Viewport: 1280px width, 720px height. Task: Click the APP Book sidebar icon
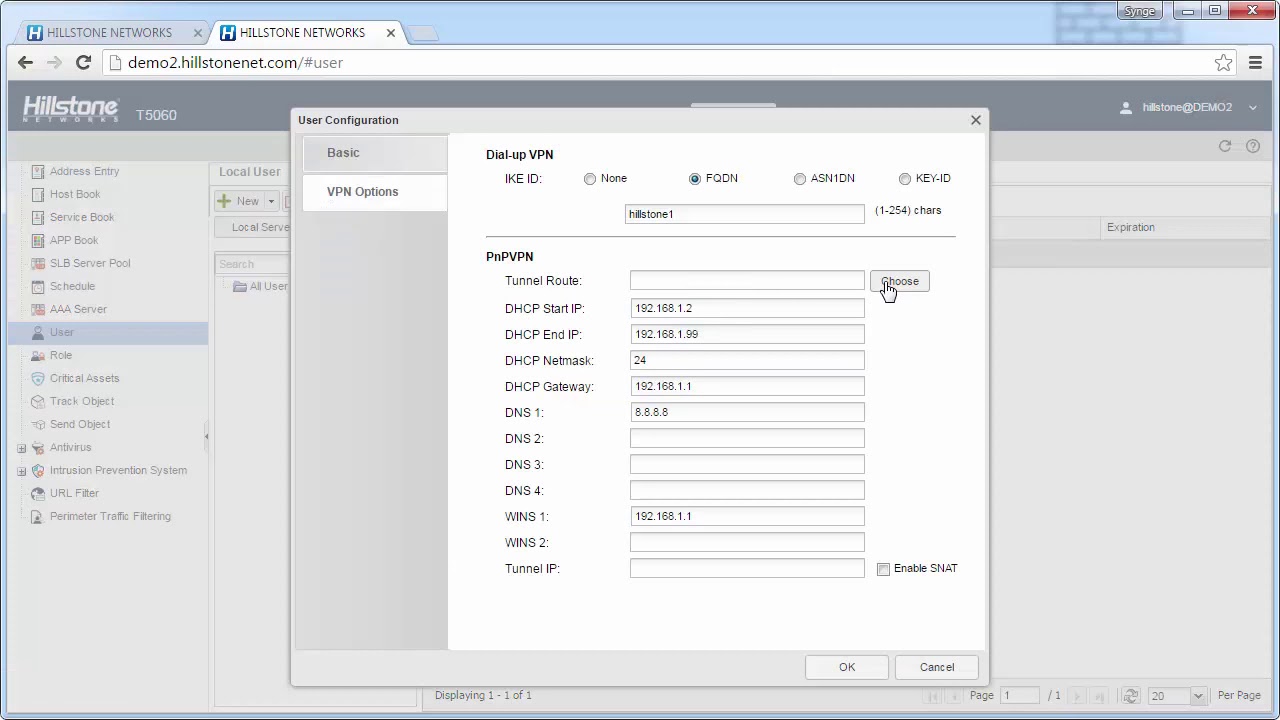(38, 240)
